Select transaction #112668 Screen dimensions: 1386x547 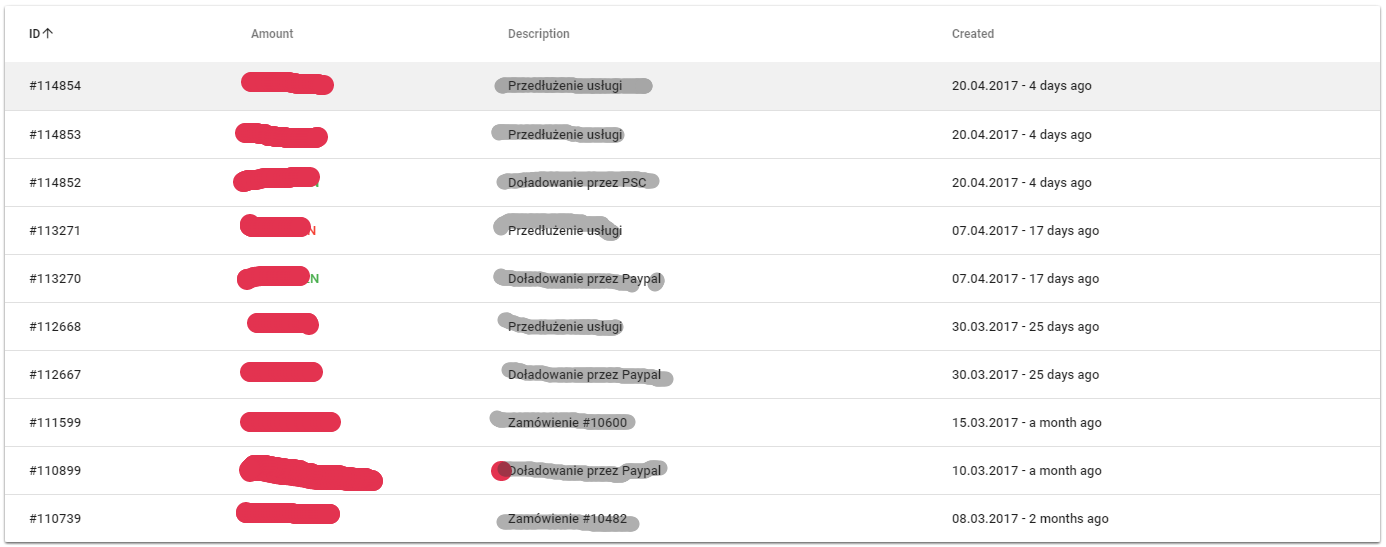(55, 327)
